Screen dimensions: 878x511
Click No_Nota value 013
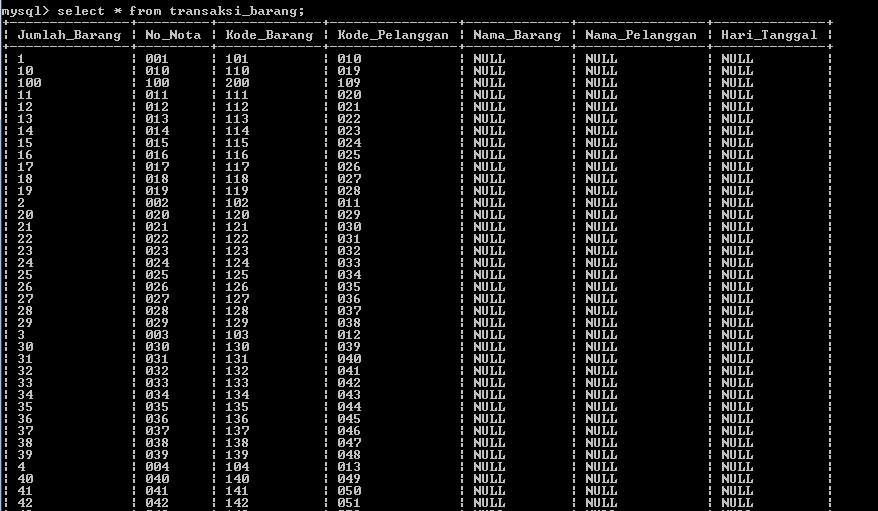pyautogui.click(x=157, y=119)
